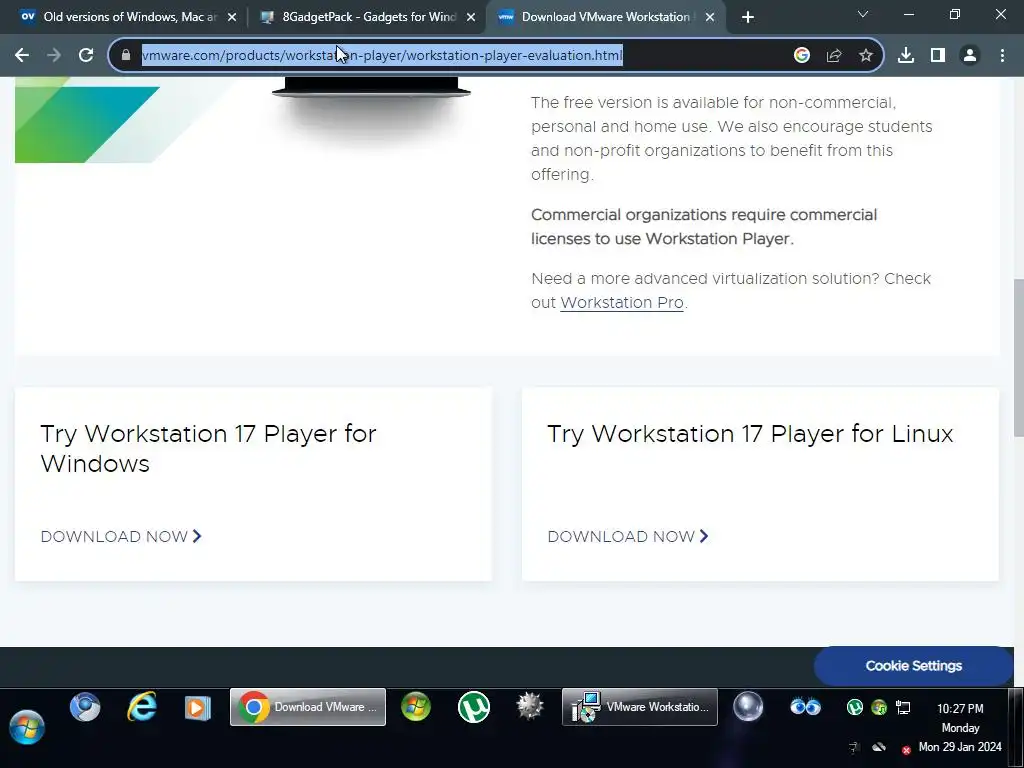
Task: Open Windows Media Player taskbar icon
Action: pyautogui.click(x=197, y=708)
